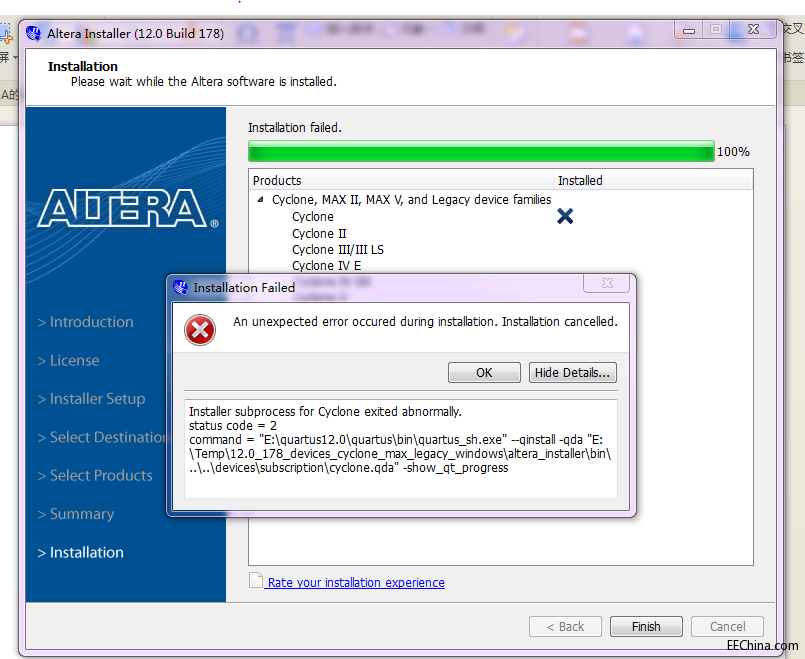
Task: Click the Hide Details button
Action: pos(573,373)
